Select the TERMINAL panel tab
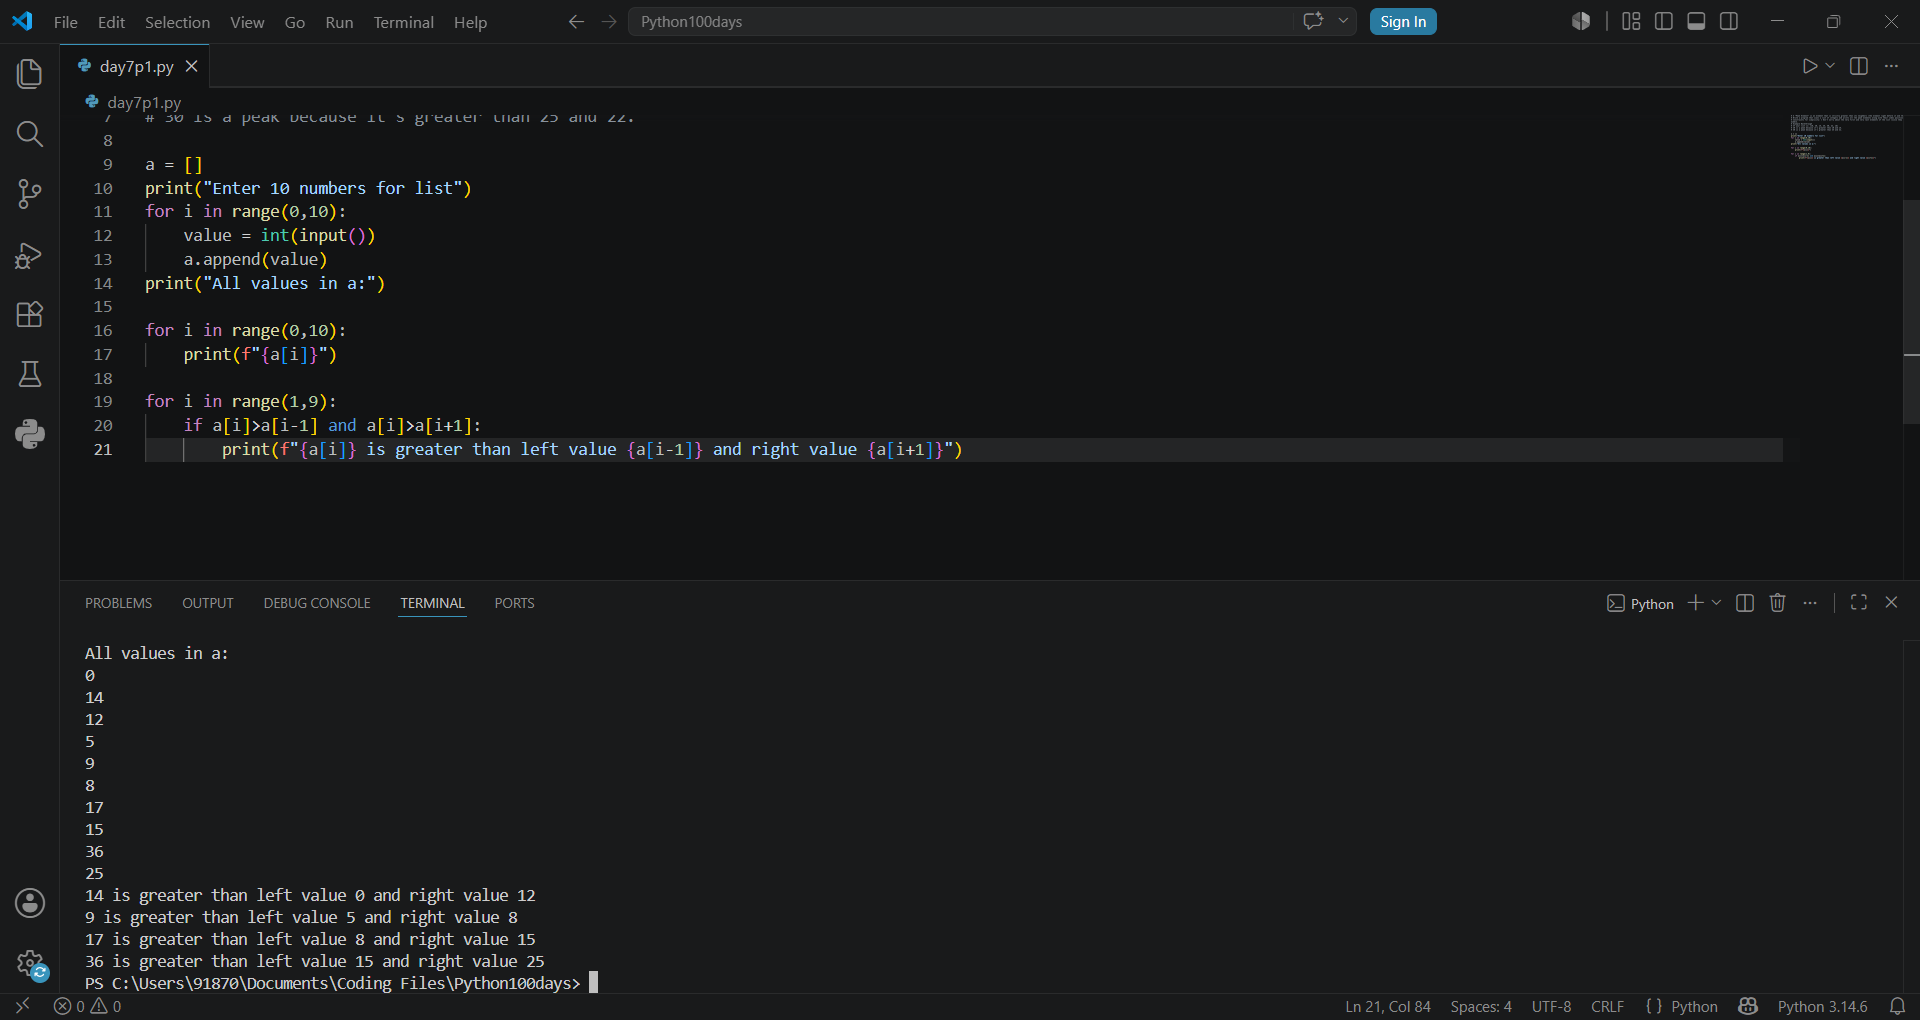Image resolution: width=1920 pixels, height=1020 pixels. click(432, 603)
